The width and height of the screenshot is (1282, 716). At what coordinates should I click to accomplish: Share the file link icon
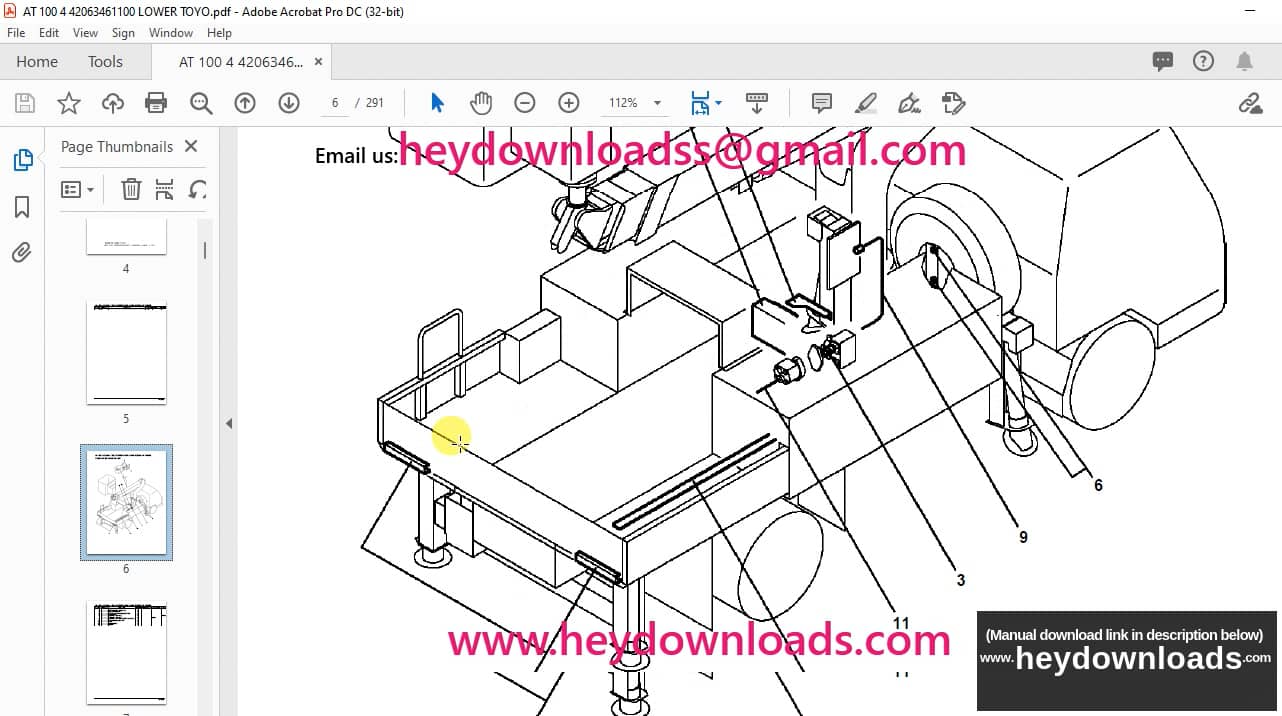(x=1250, y=103)
